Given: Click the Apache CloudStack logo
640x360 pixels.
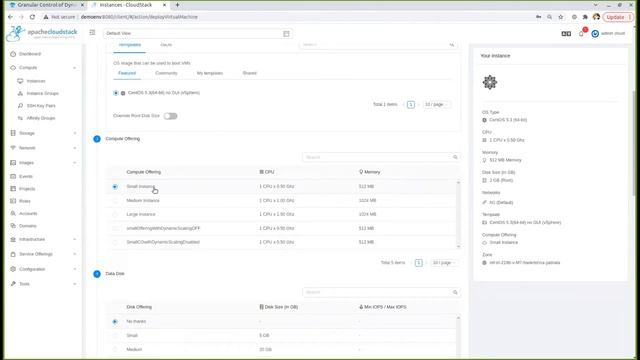Looking at the screenshot, I should click(42, 33).
